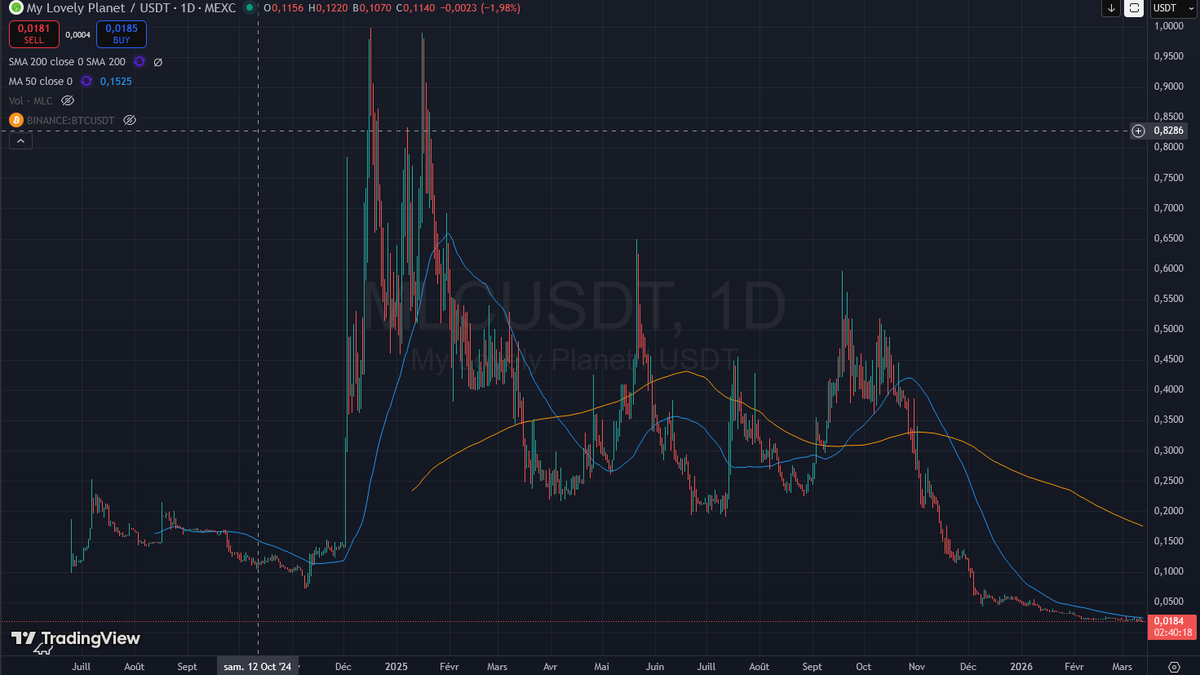Open chart settings gear at bottom right
The height and width of the screenshot is (675, 1200).
tap(1174, 665)
